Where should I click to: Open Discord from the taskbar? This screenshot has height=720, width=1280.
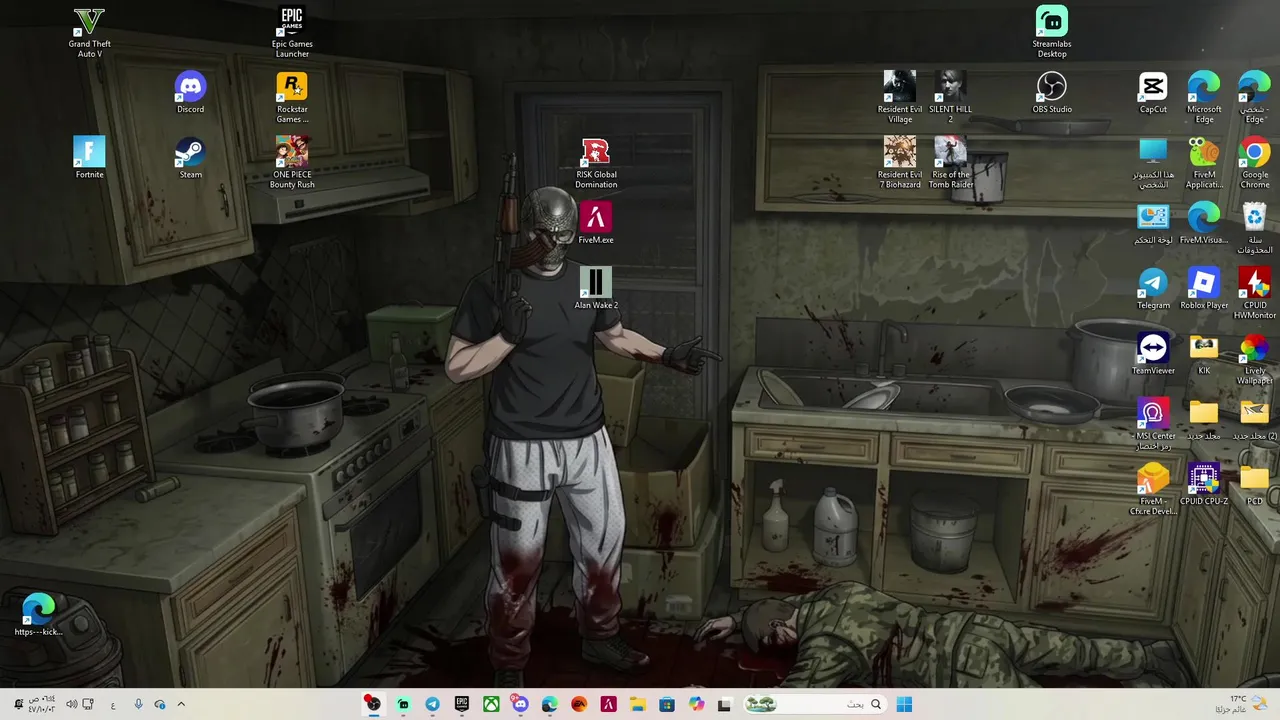(x=520, y=704)
